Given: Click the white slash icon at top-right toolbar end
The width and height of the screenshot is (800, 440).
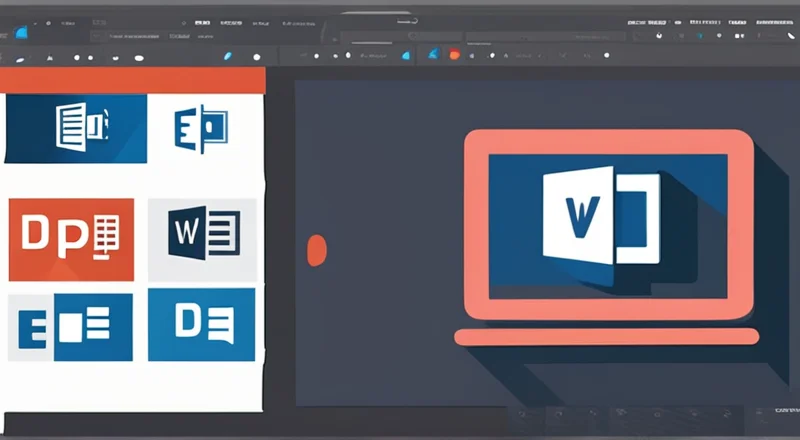Looking at the screenshot, I should [789, 36].
